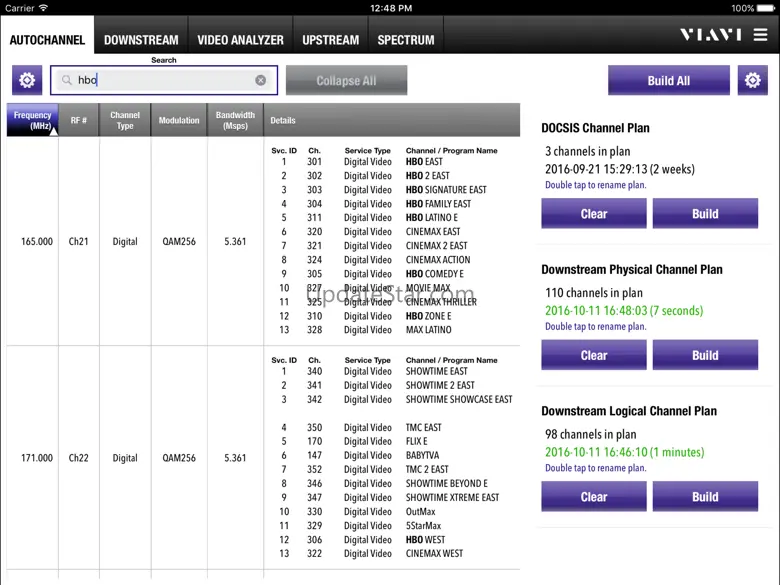Select the SHOWTIME EAST row

pos(392,371)
